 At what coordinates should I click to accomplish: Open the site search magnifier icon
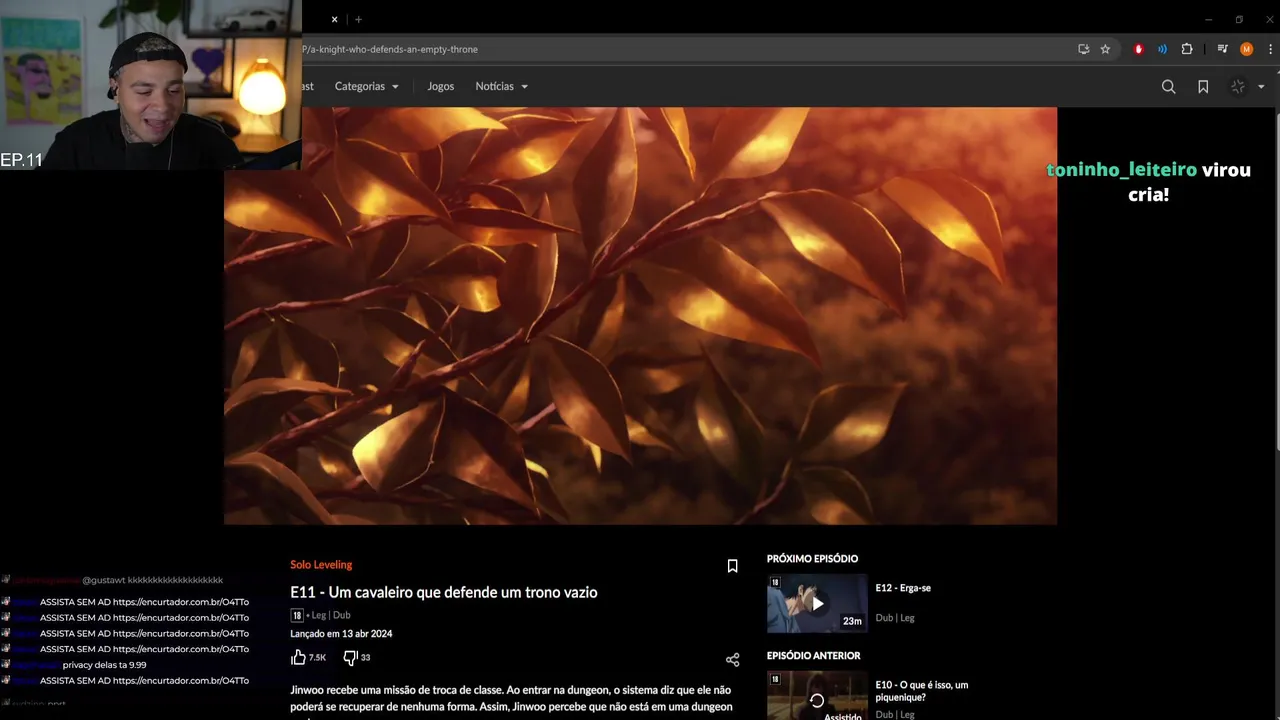click(x=1168, y=87)
